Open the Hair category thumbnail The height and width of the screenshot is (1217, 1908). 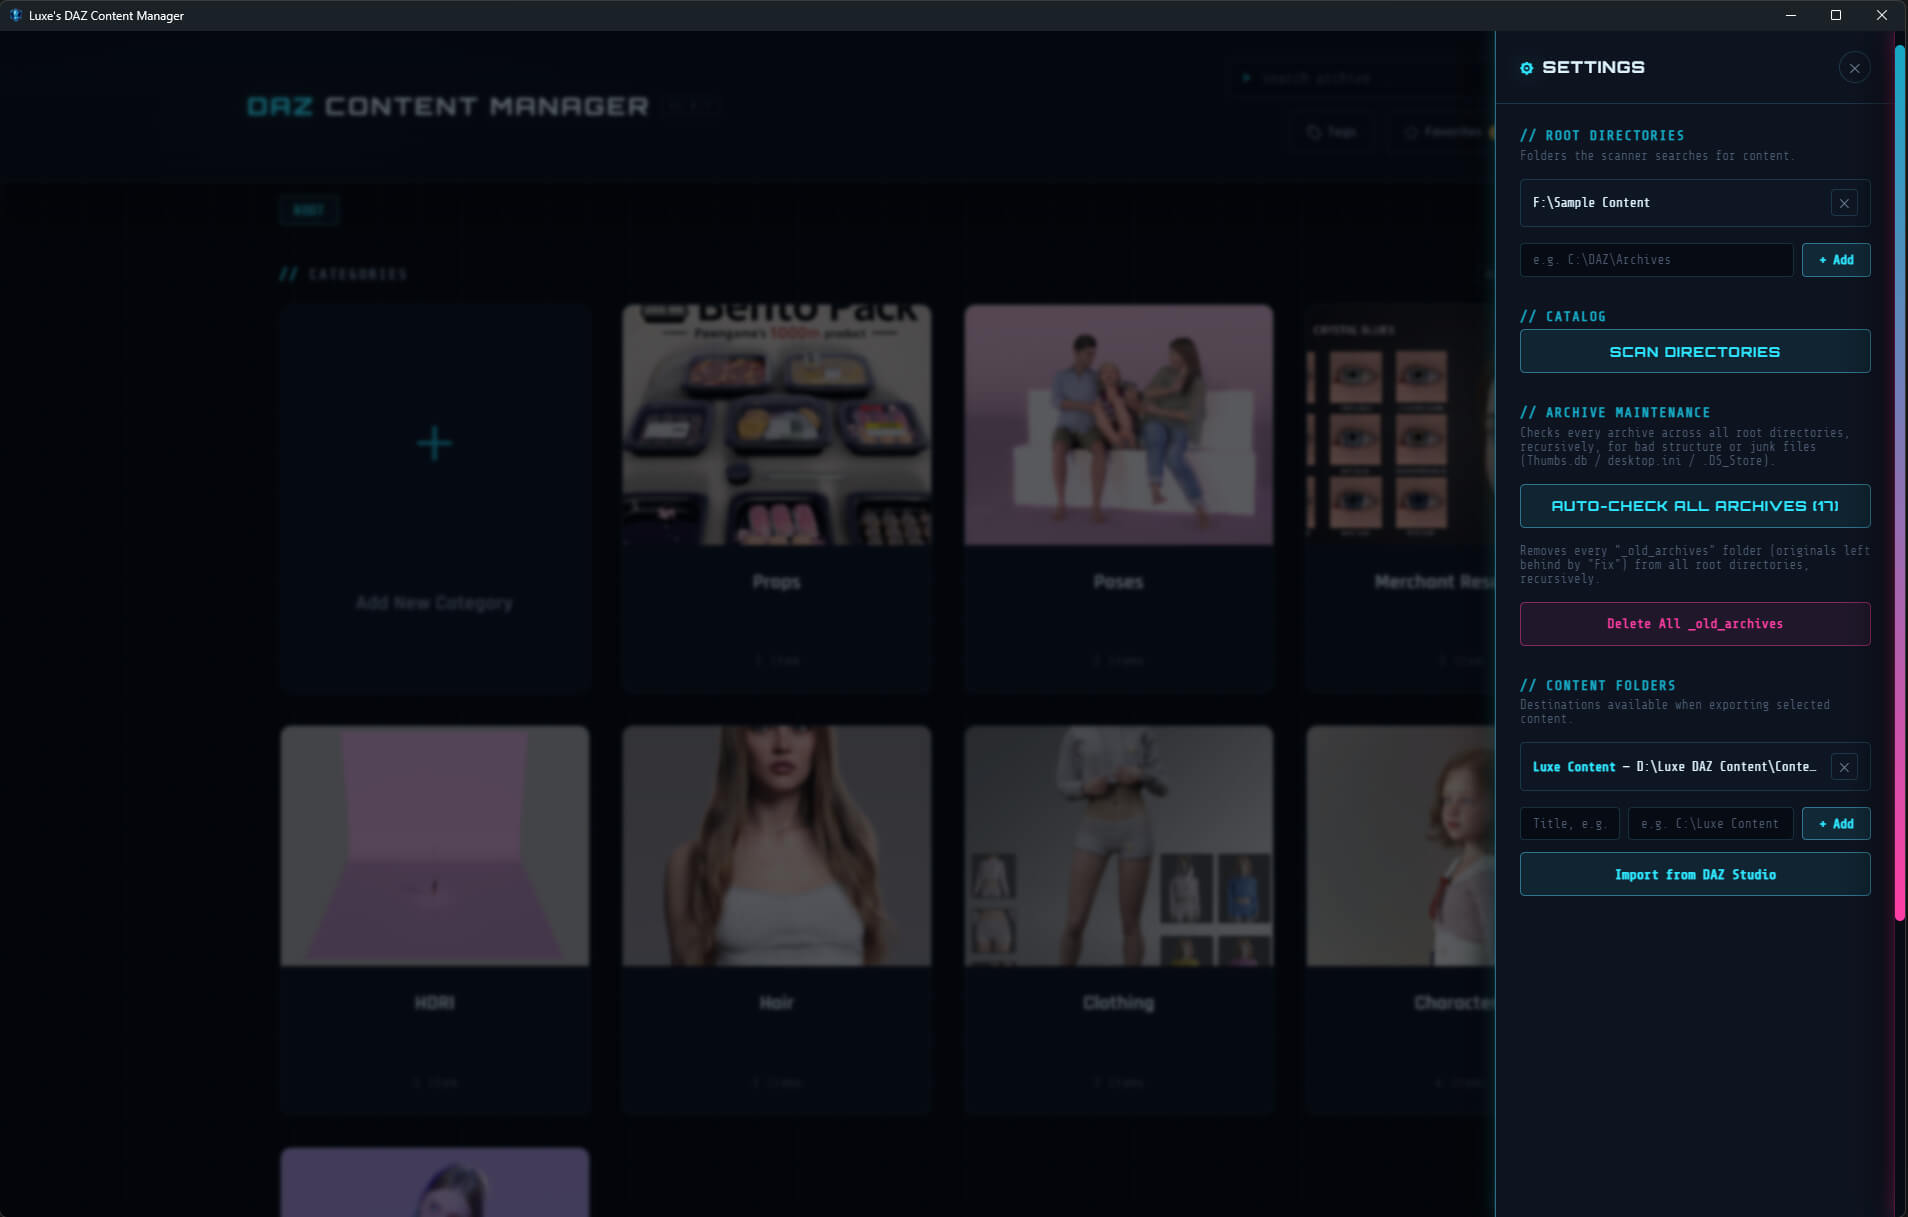pos(777,846)
